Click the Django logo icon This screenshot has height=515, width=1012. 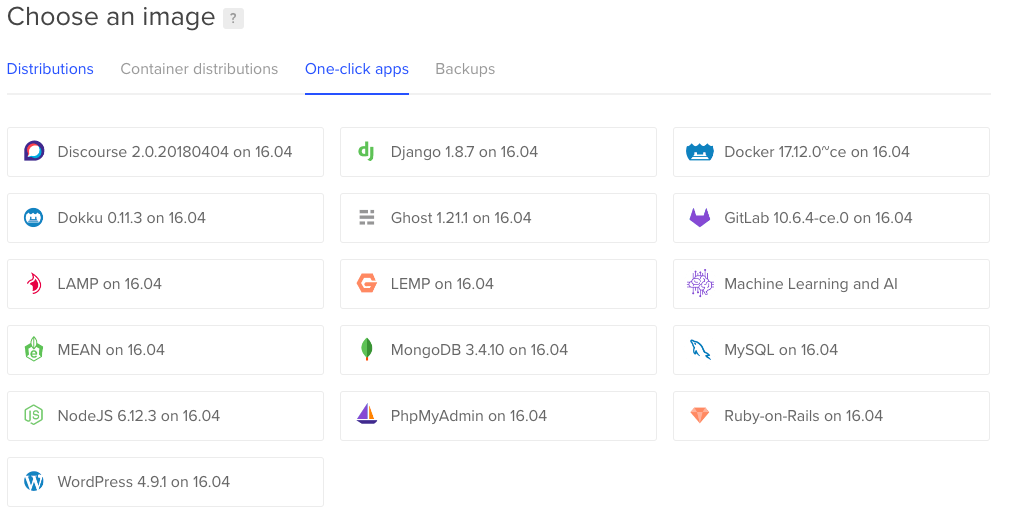click(x=367, y=152)
